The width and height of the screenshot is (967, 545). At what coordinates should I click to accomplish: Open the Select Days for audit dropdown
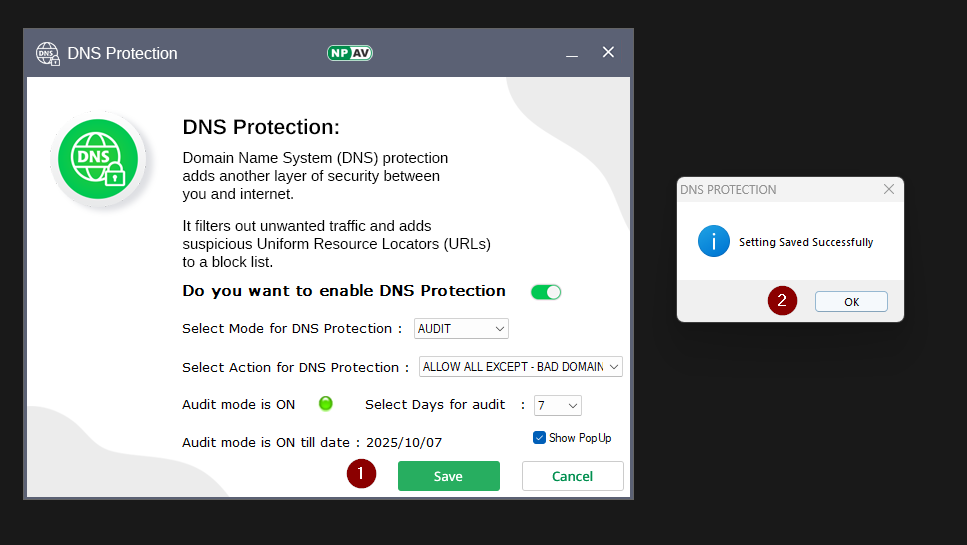pyautogui.click(x=558, y=405)
